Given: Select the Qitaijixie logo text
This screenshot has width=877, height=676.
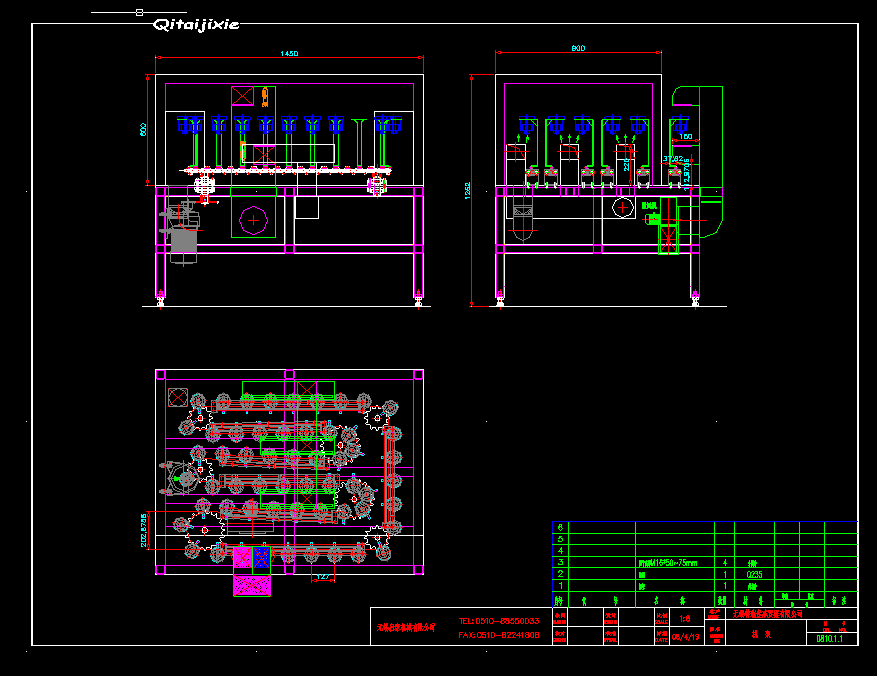Looking at the screenshot, I should point(197,22).
